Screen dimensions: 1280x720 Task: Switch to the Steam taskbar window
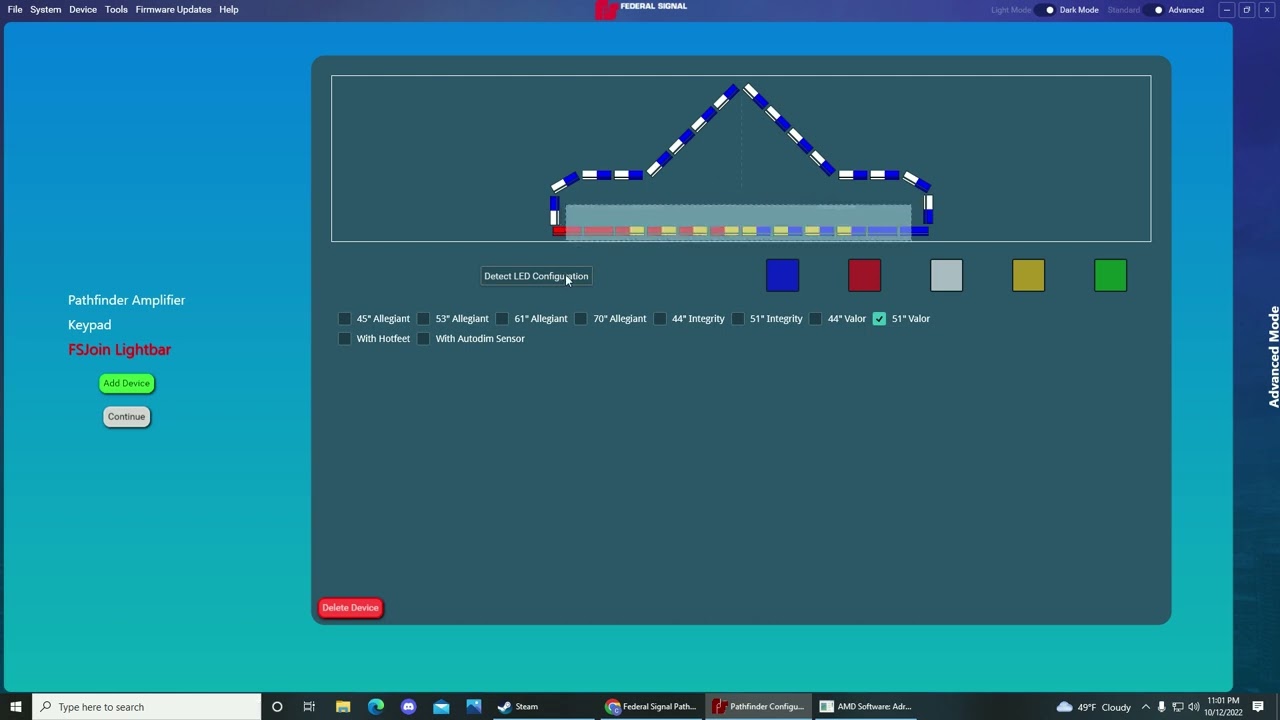[545, 707]
